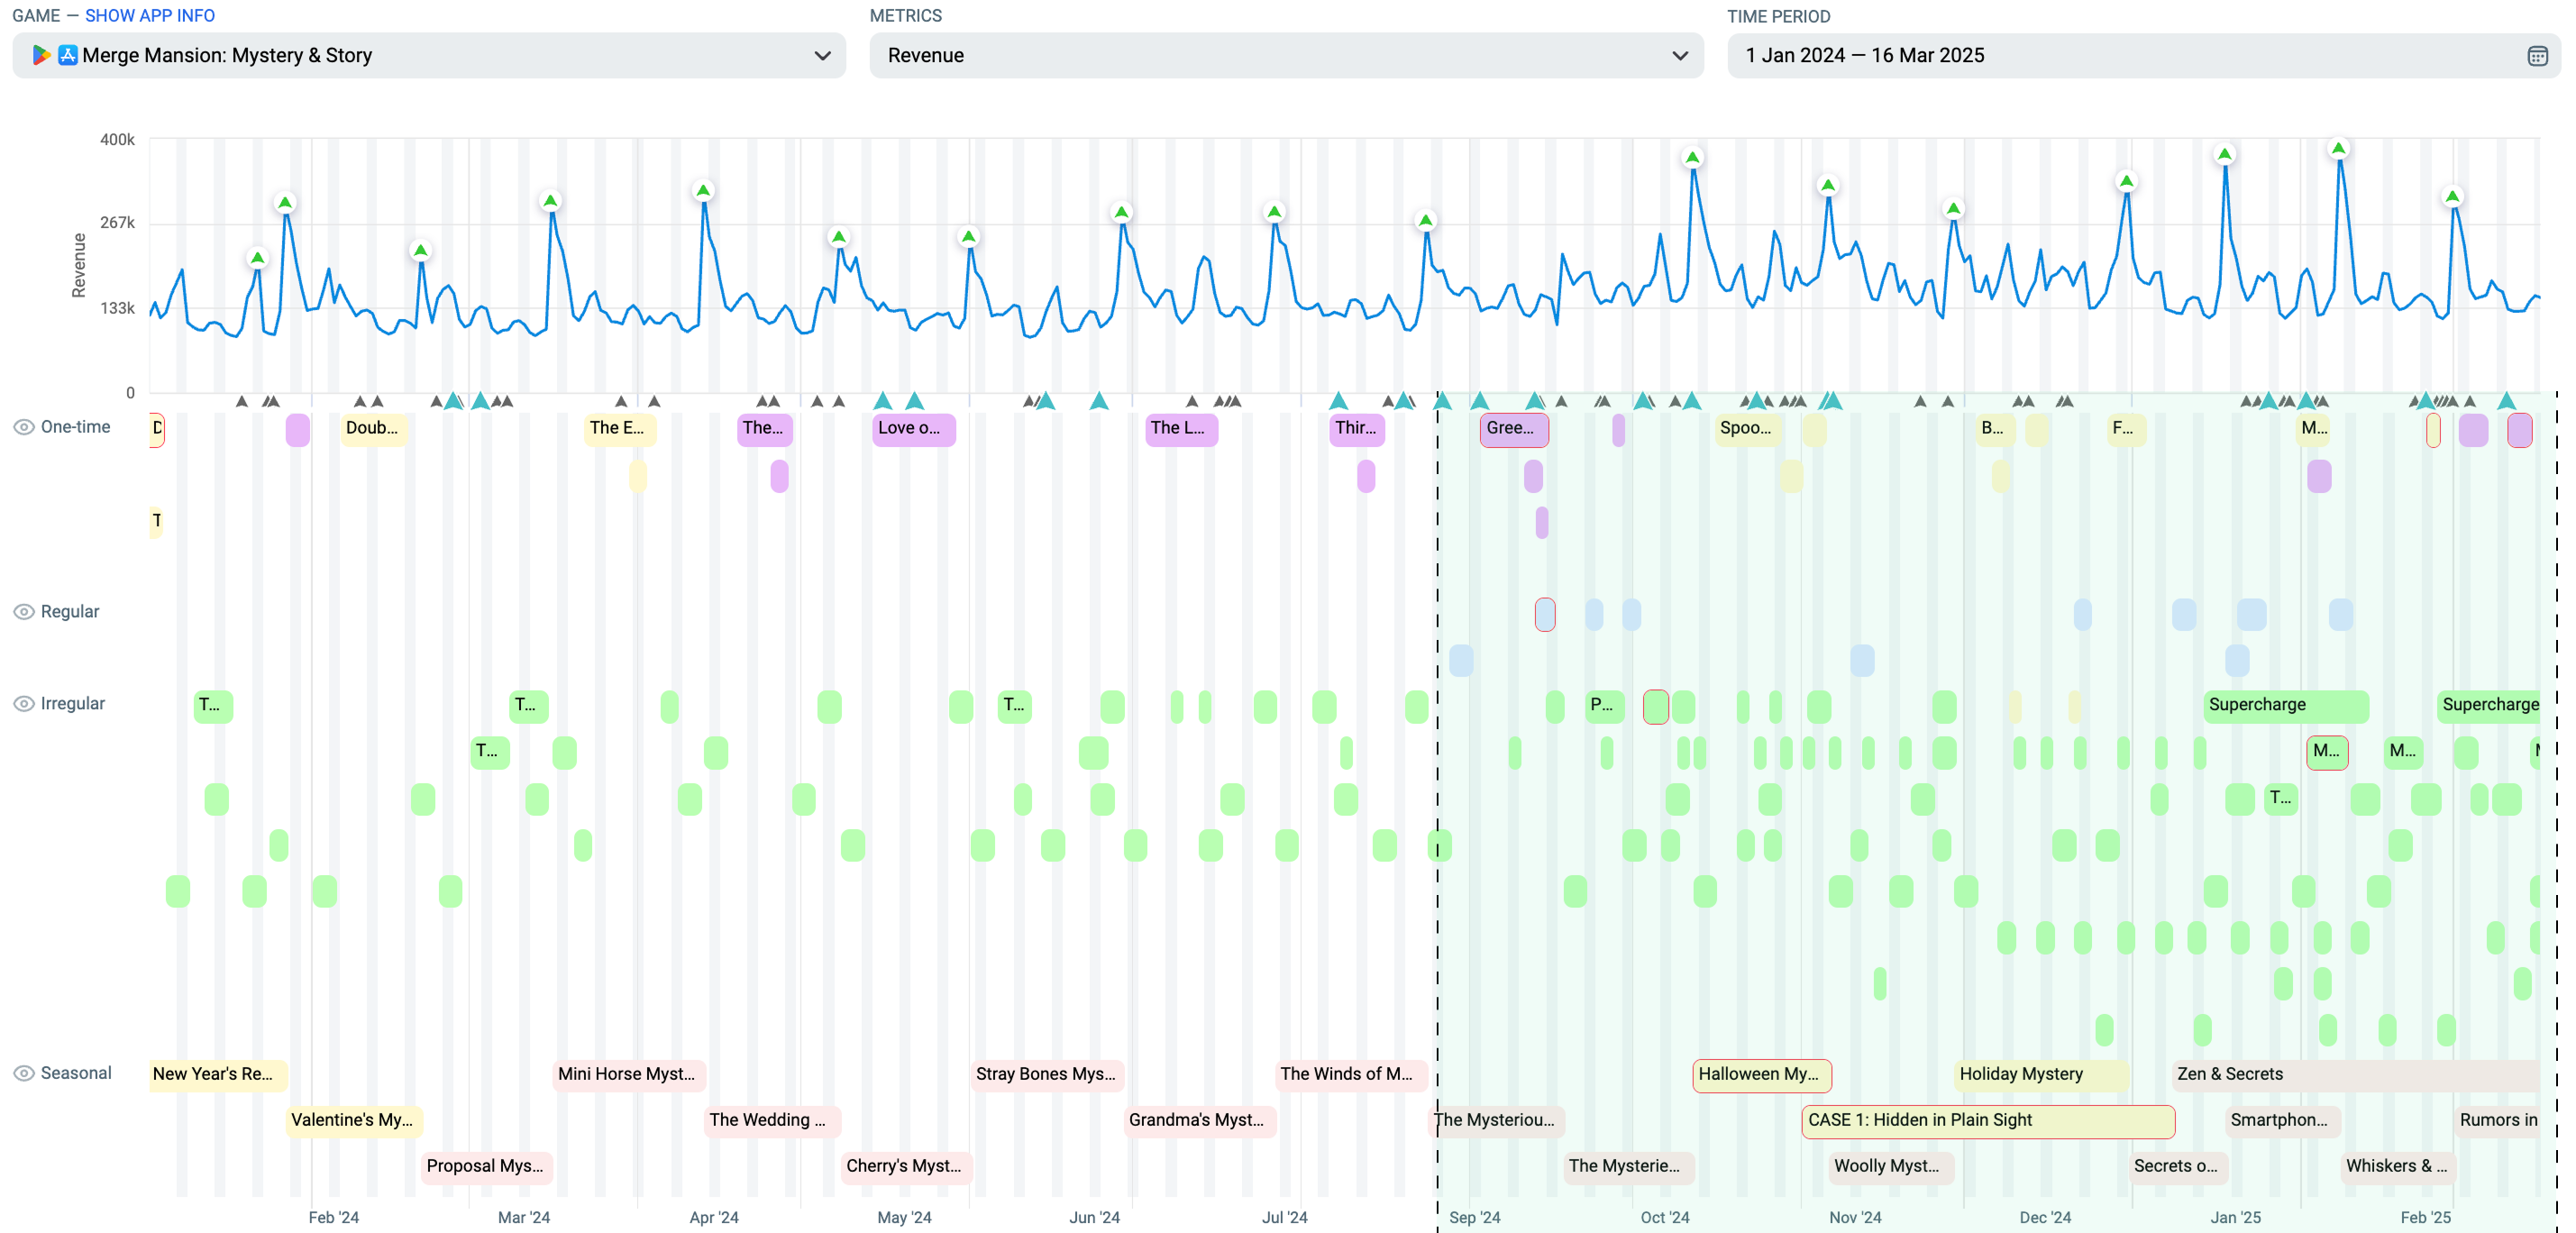This screenshot has width=2576, height=1233.
Task: Hide the Regular events row using its eye icon
Action: 23,612
